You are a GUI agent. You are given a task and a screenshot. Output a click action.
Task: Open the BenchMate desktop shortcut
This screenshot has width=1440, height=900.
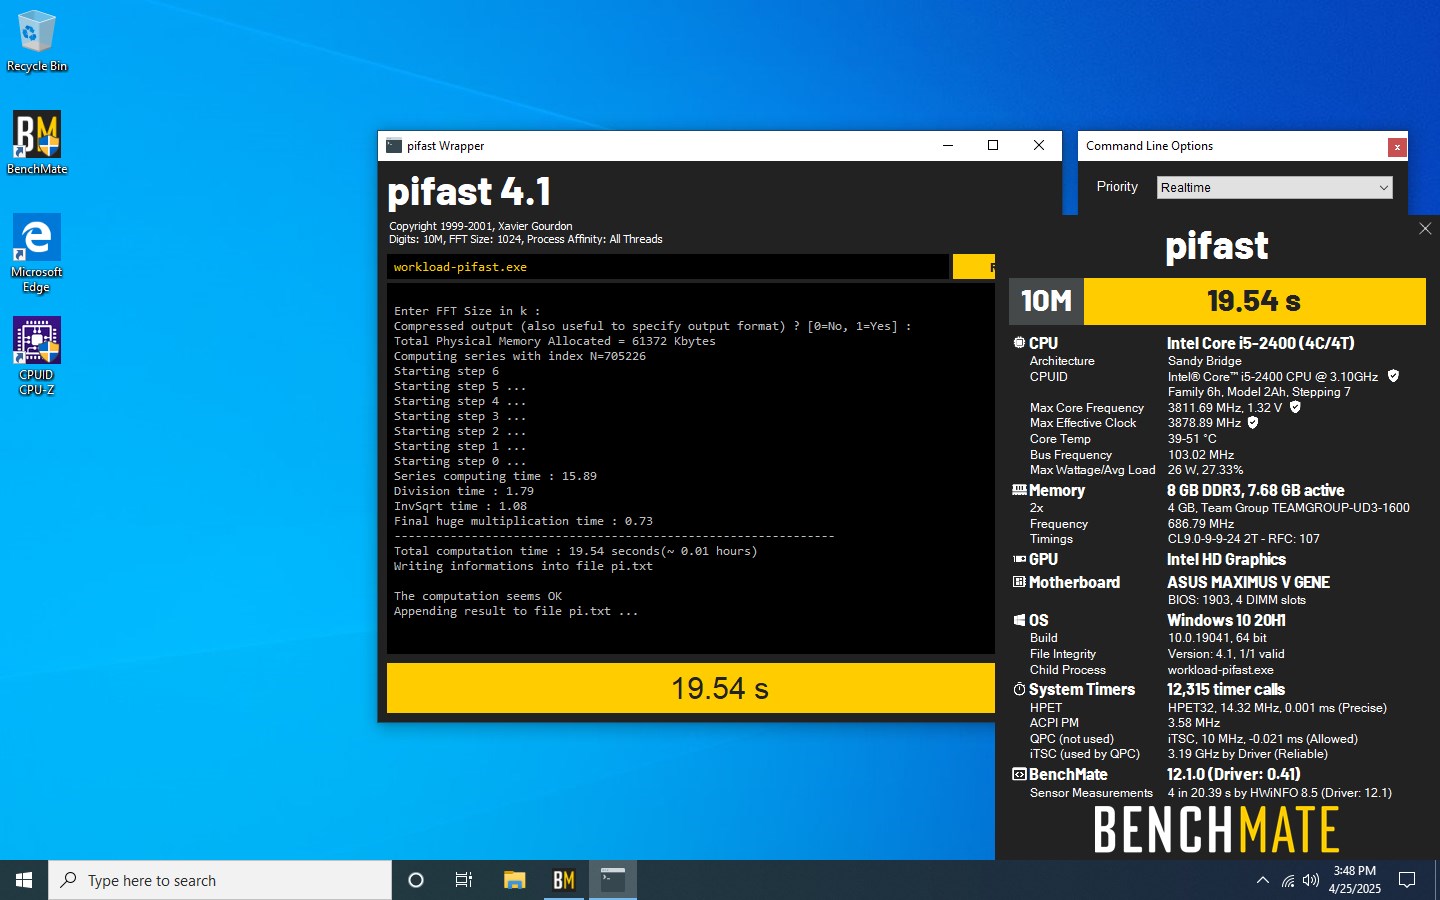[37, 143]
